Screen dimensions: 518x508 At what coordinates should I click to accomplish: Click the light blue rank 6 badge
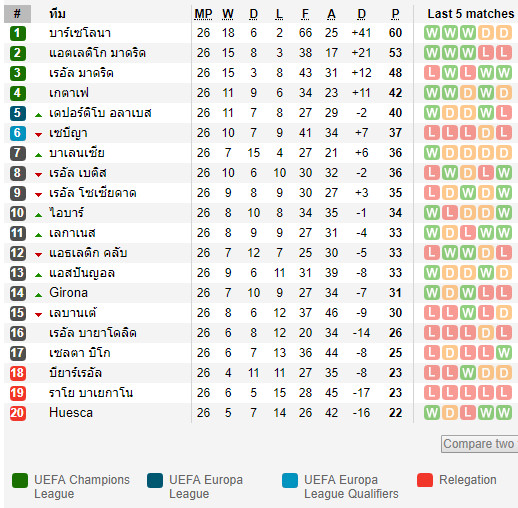click(18, 133)
